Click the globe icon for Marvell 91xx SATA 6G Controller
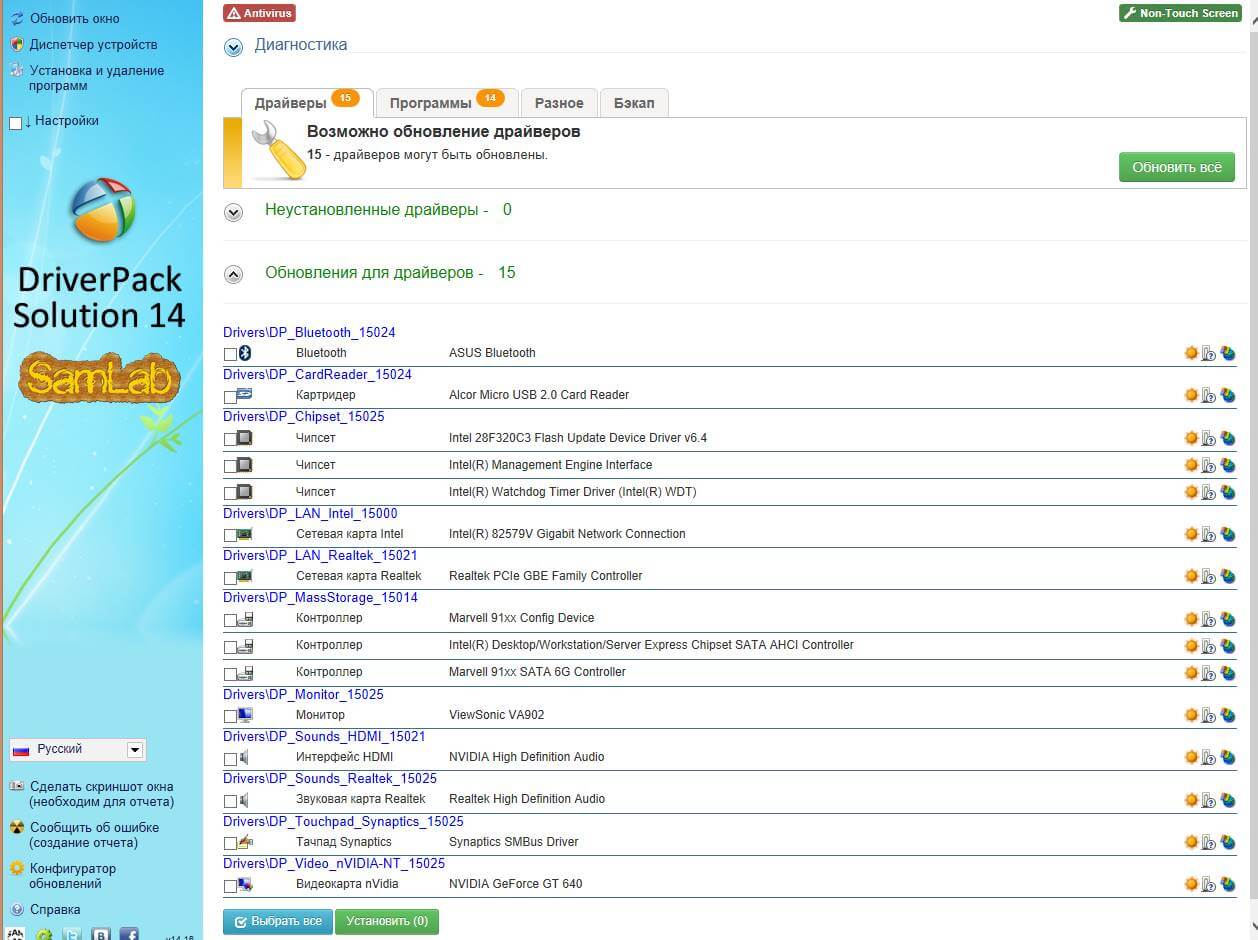The height and width of the screenshot is (940, 1258). [1227, 672]
